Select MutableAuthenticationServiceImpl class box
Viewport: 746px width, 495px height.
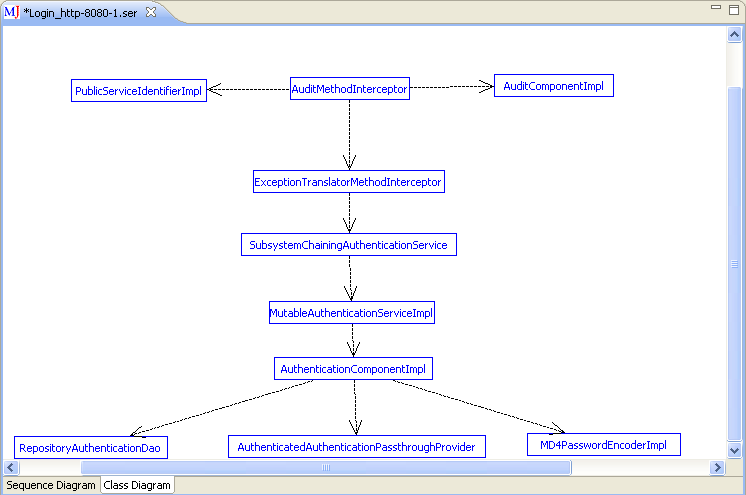click(x=351, y=313)
